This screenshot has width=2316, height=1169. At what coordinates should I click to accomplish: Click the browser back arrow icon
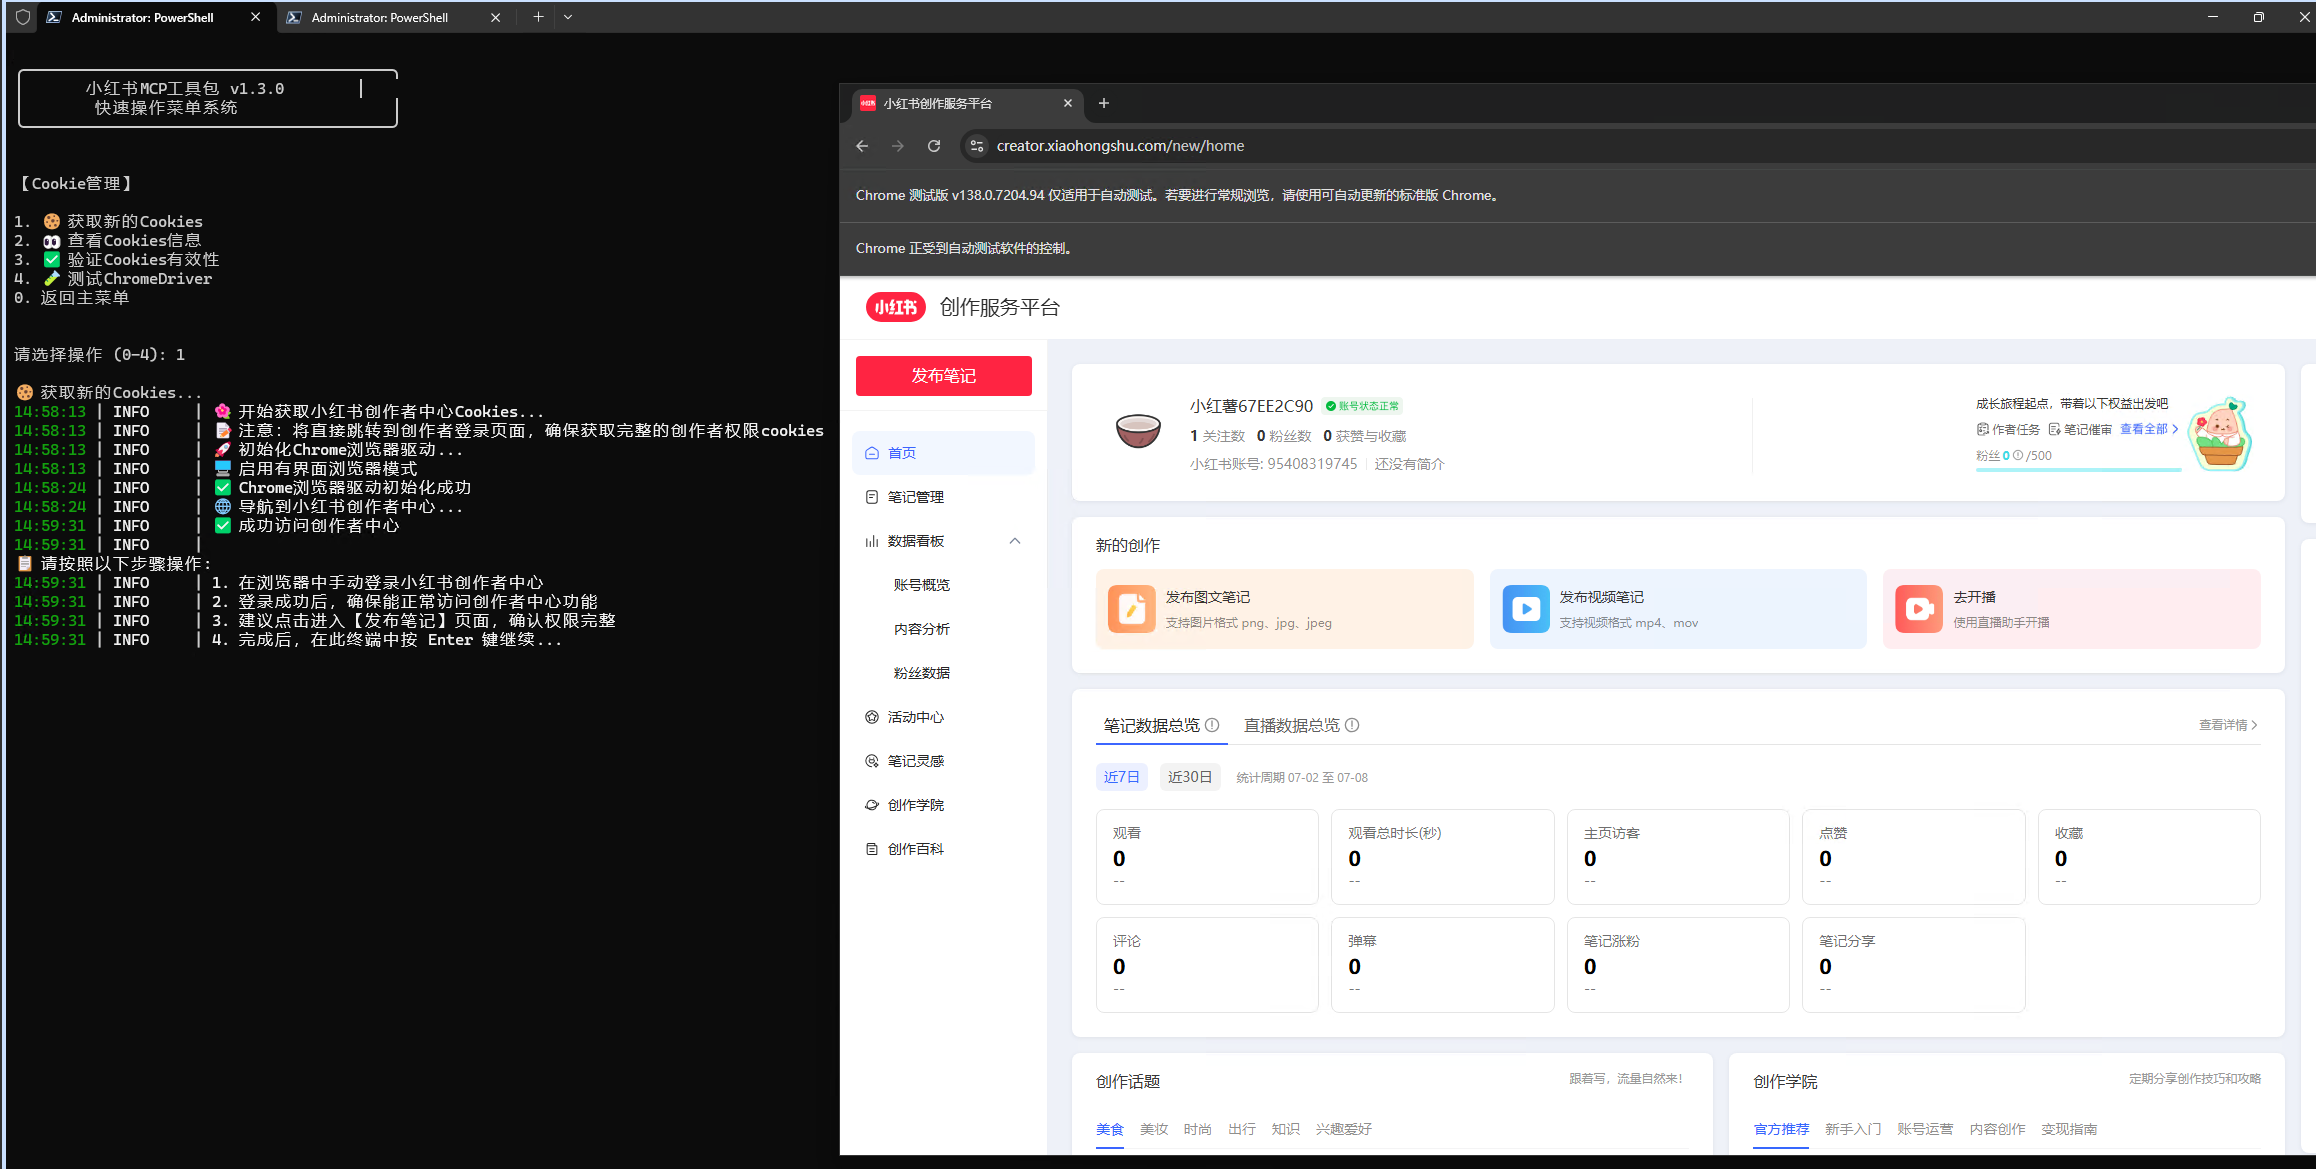(862, 146)
